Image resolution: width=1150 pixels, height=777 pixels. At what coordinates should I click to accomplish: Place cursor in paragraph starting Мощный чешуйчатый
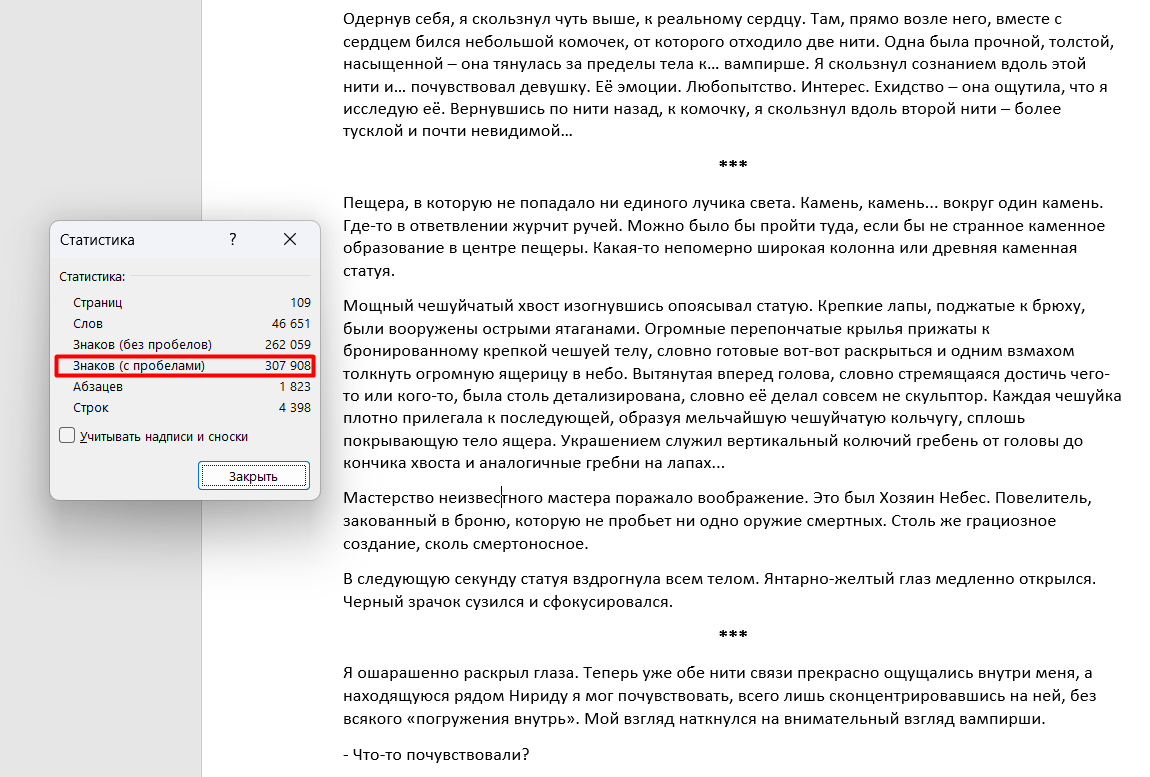pos(732,384)
